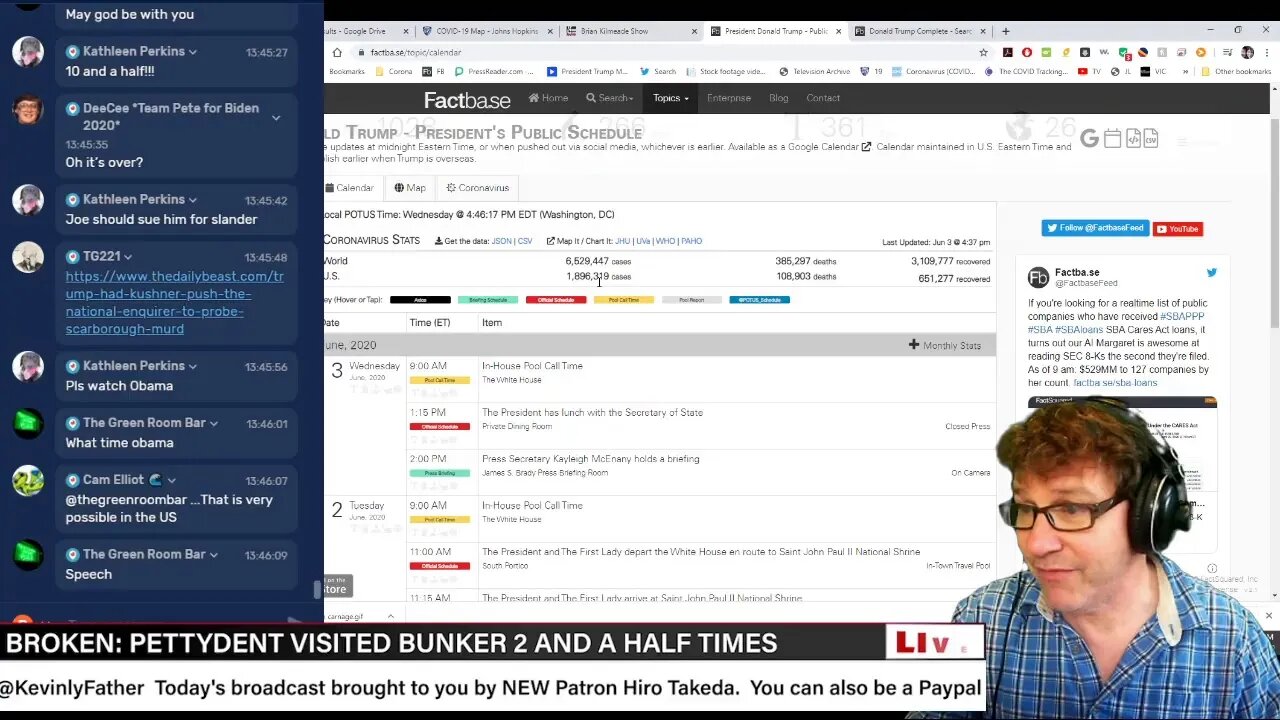Open the PAHO chart link
The image size is (1280, 720).
(692, 241)
